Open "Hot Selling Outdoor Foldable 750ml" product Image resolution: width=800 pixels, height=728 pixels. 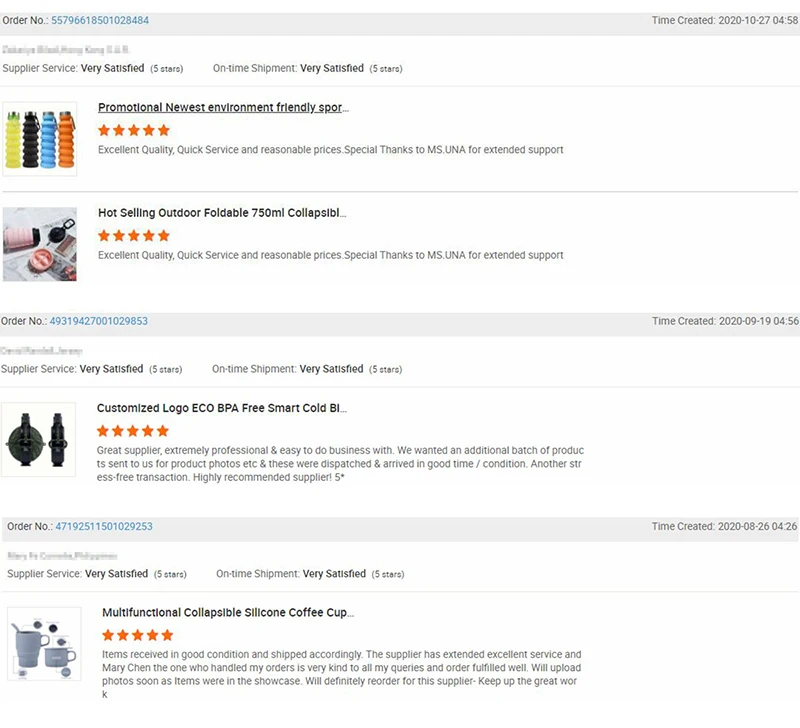[x=222, y=213]
